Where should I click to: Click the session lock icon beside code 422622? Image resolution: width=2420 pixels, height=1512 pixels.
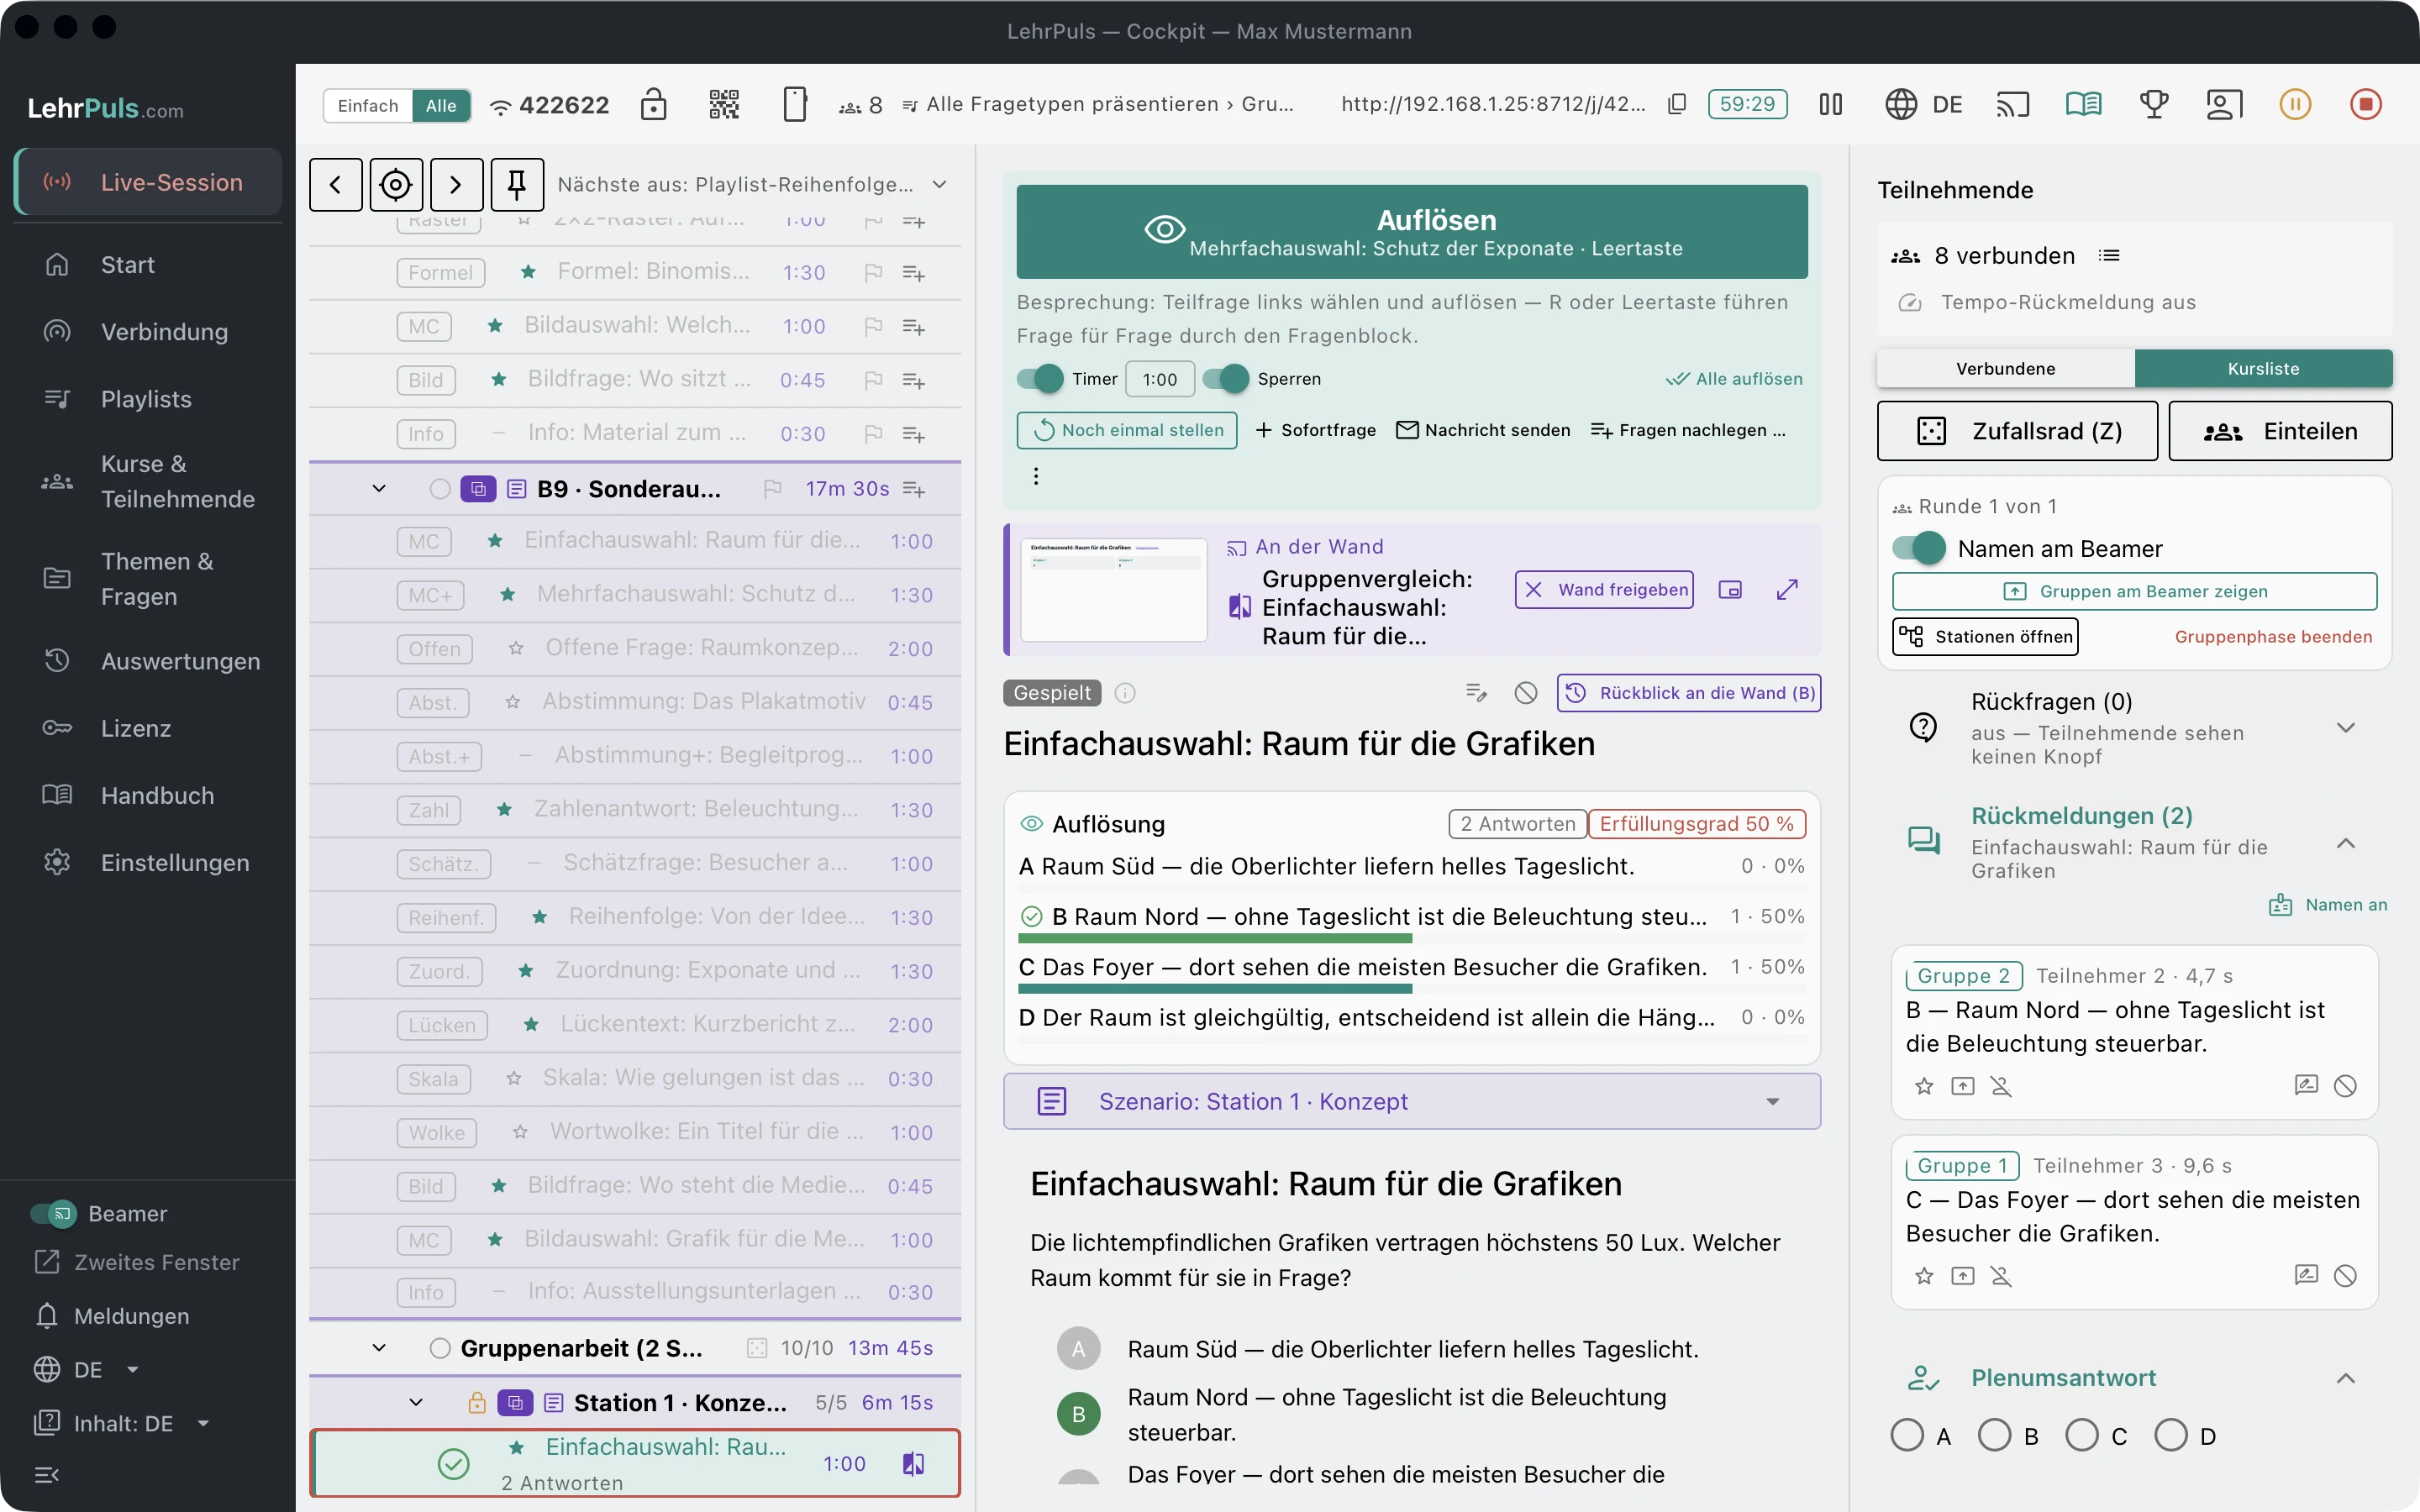(x=653, y=104)
